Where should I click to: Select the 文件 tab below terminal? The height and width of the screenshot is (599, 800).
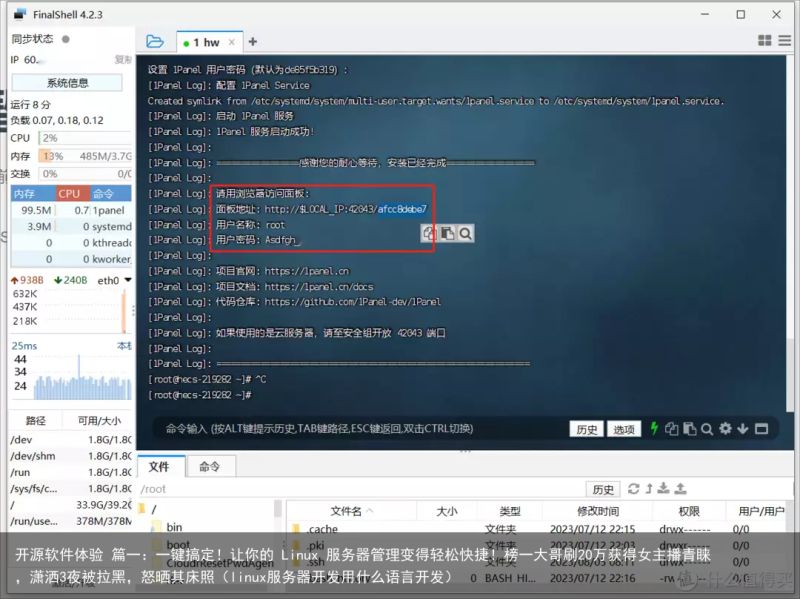(159, 466)
